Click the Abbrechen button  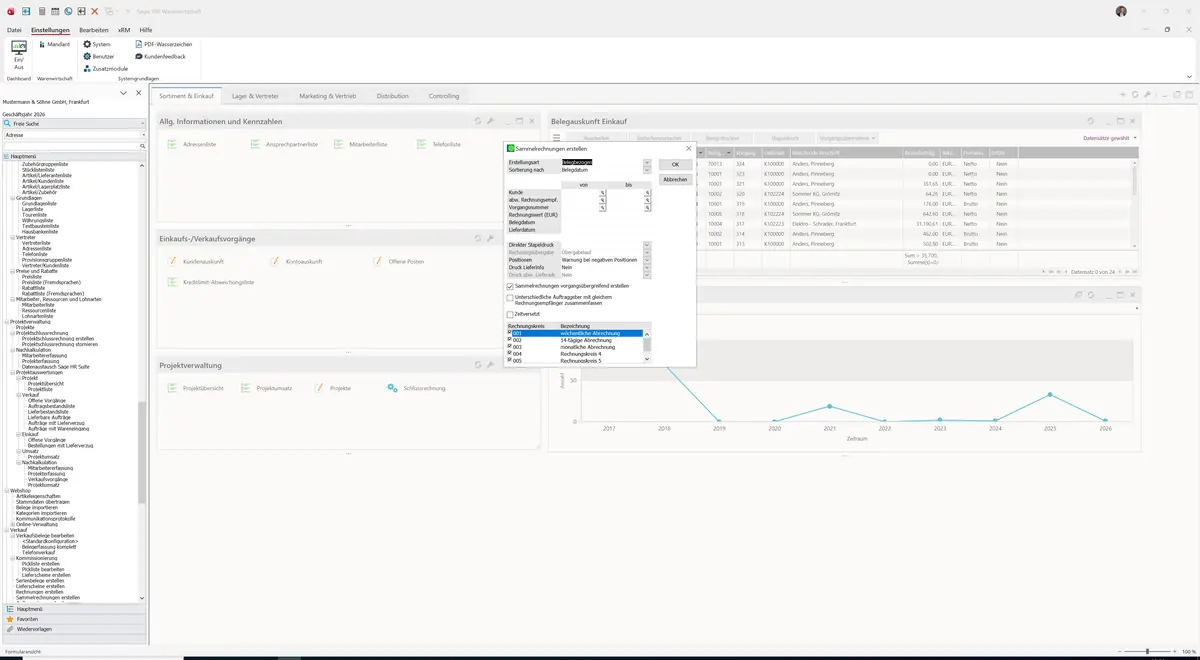(x=675, y=179)
